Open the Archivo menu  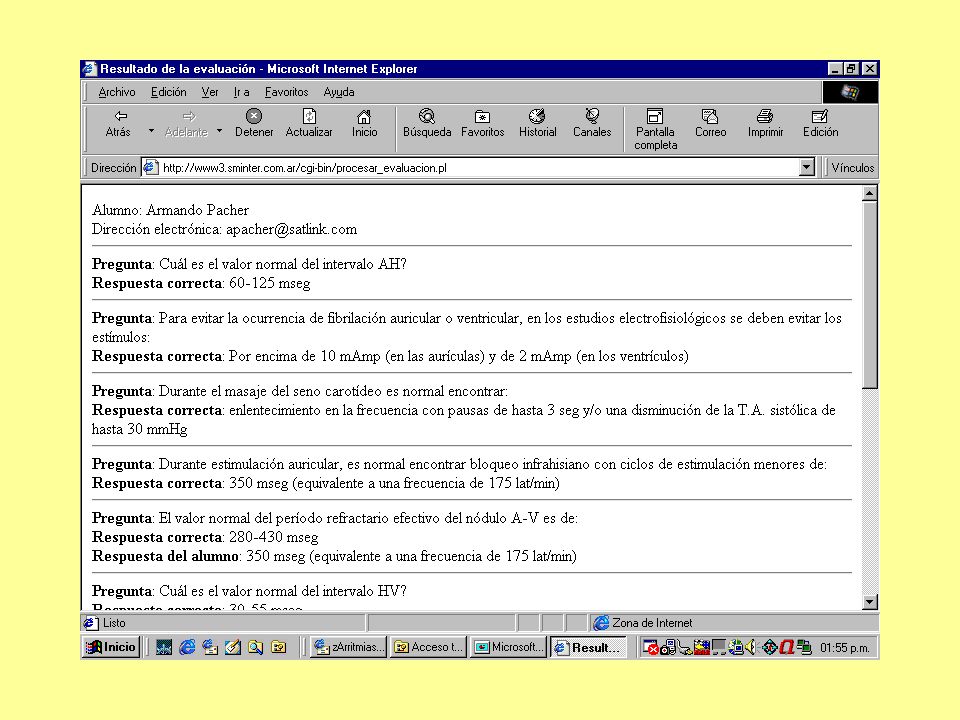[x=117, y=92]
